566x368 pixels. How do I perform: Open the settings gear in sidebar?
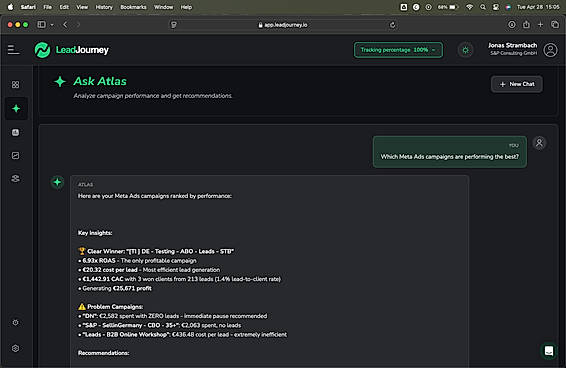(16, 348)
